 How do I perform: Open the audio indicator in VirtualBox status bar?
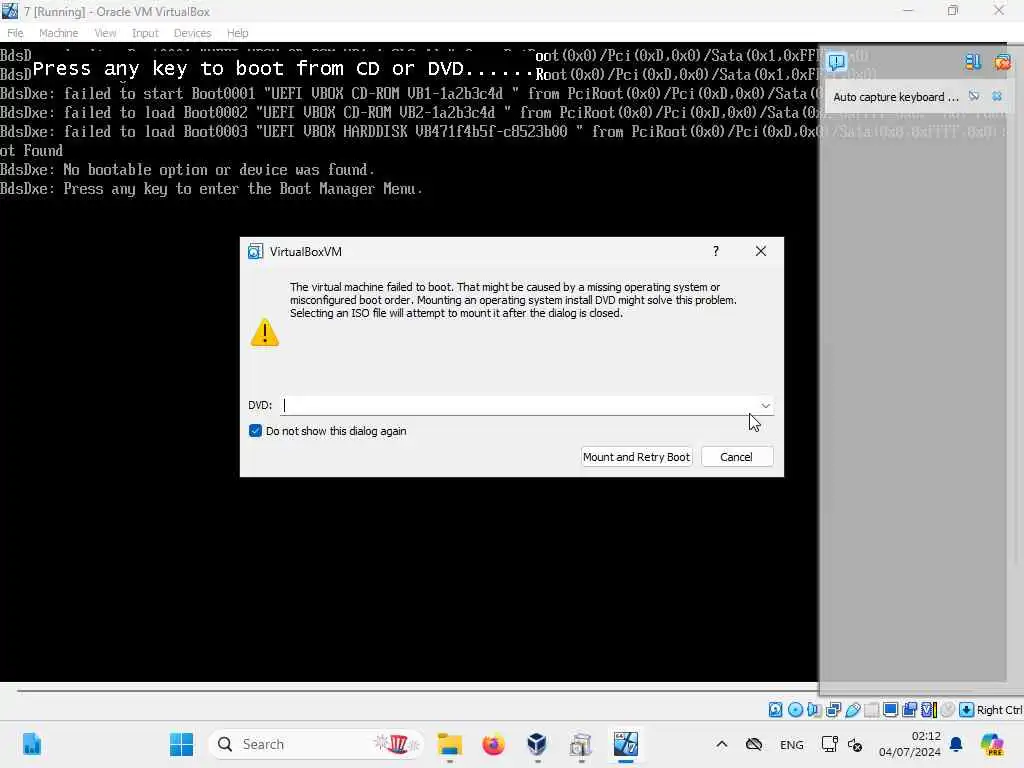[x=814, y=710]
